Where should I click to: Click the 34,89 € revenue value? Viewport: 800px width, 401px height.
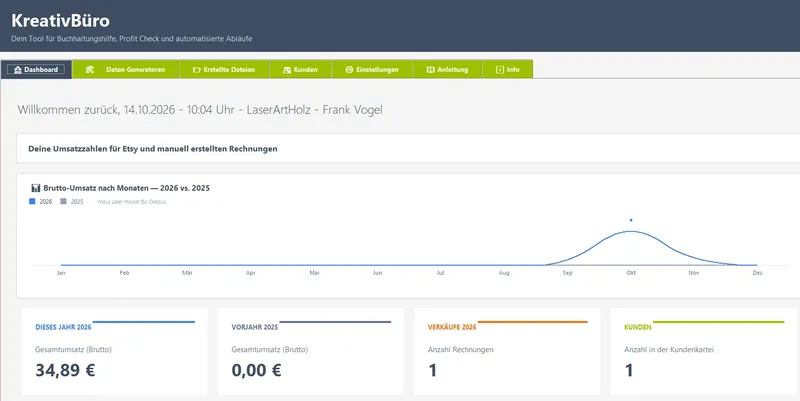click(65, 370)
